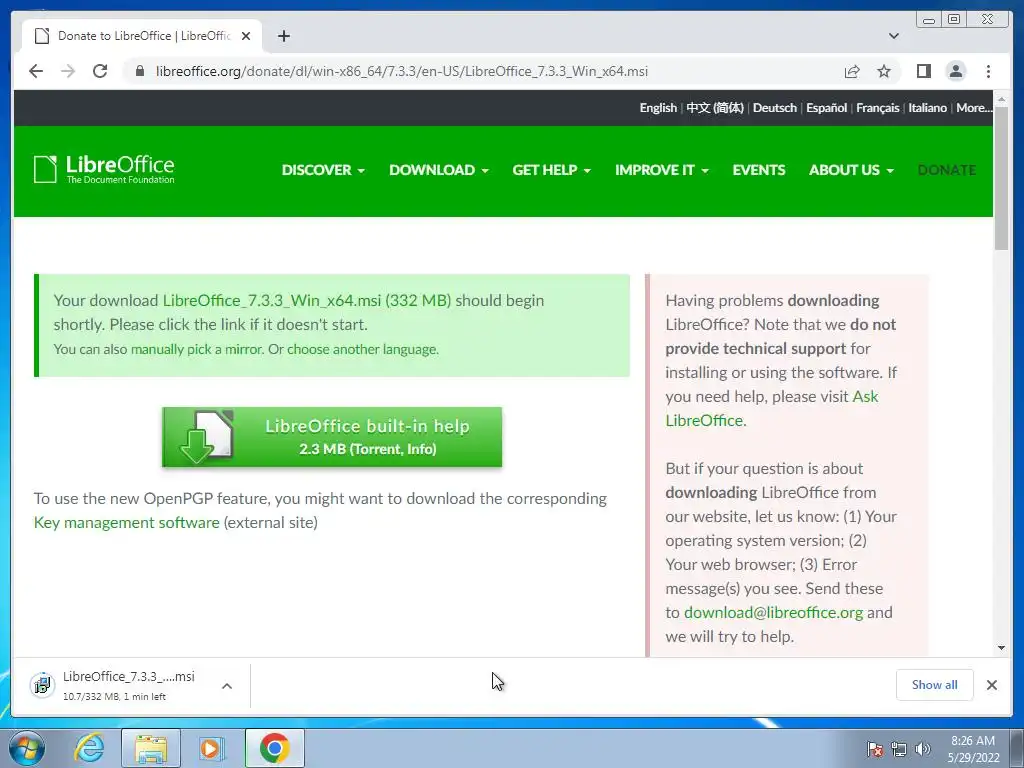Expand the GET HELP menu
1024x768 pixels.
click(x=552, y=170)
